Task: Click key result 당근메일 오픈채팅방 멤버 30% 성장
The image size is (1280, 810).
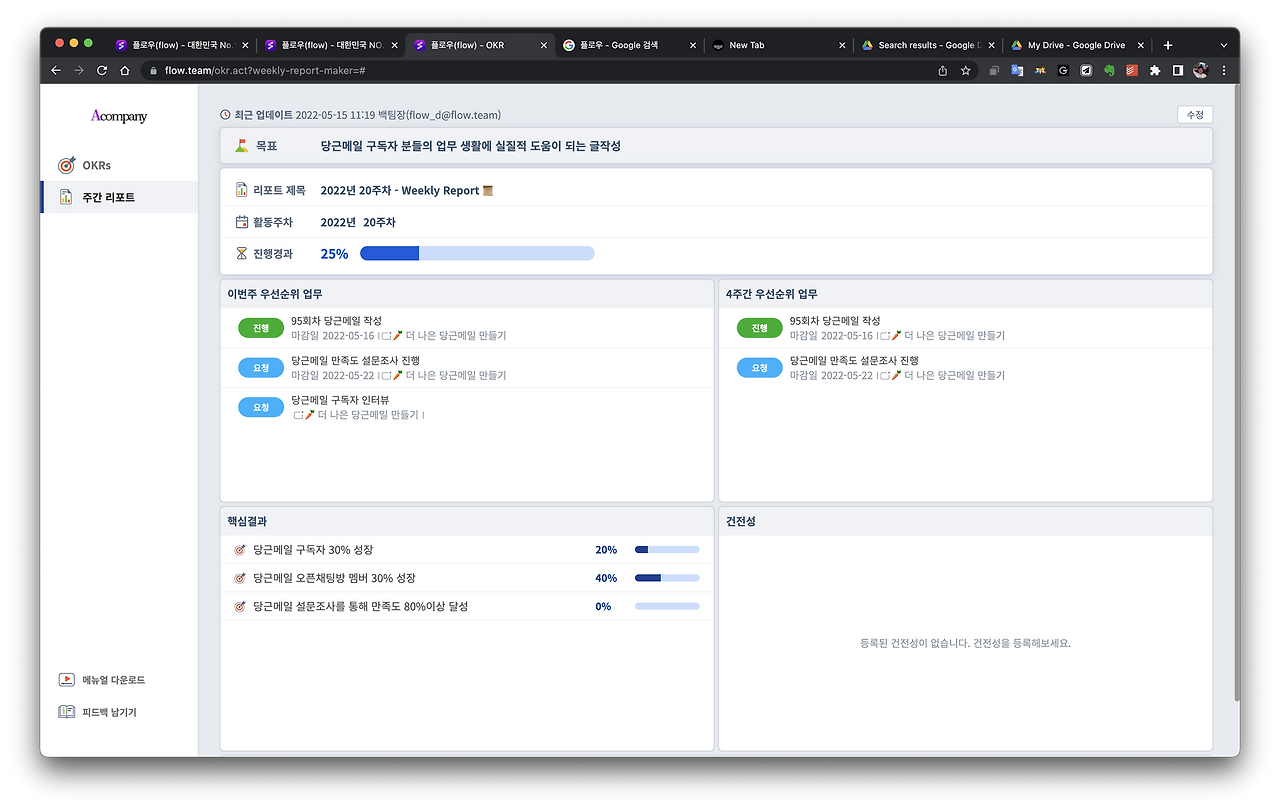Action: tap(334, 578)
